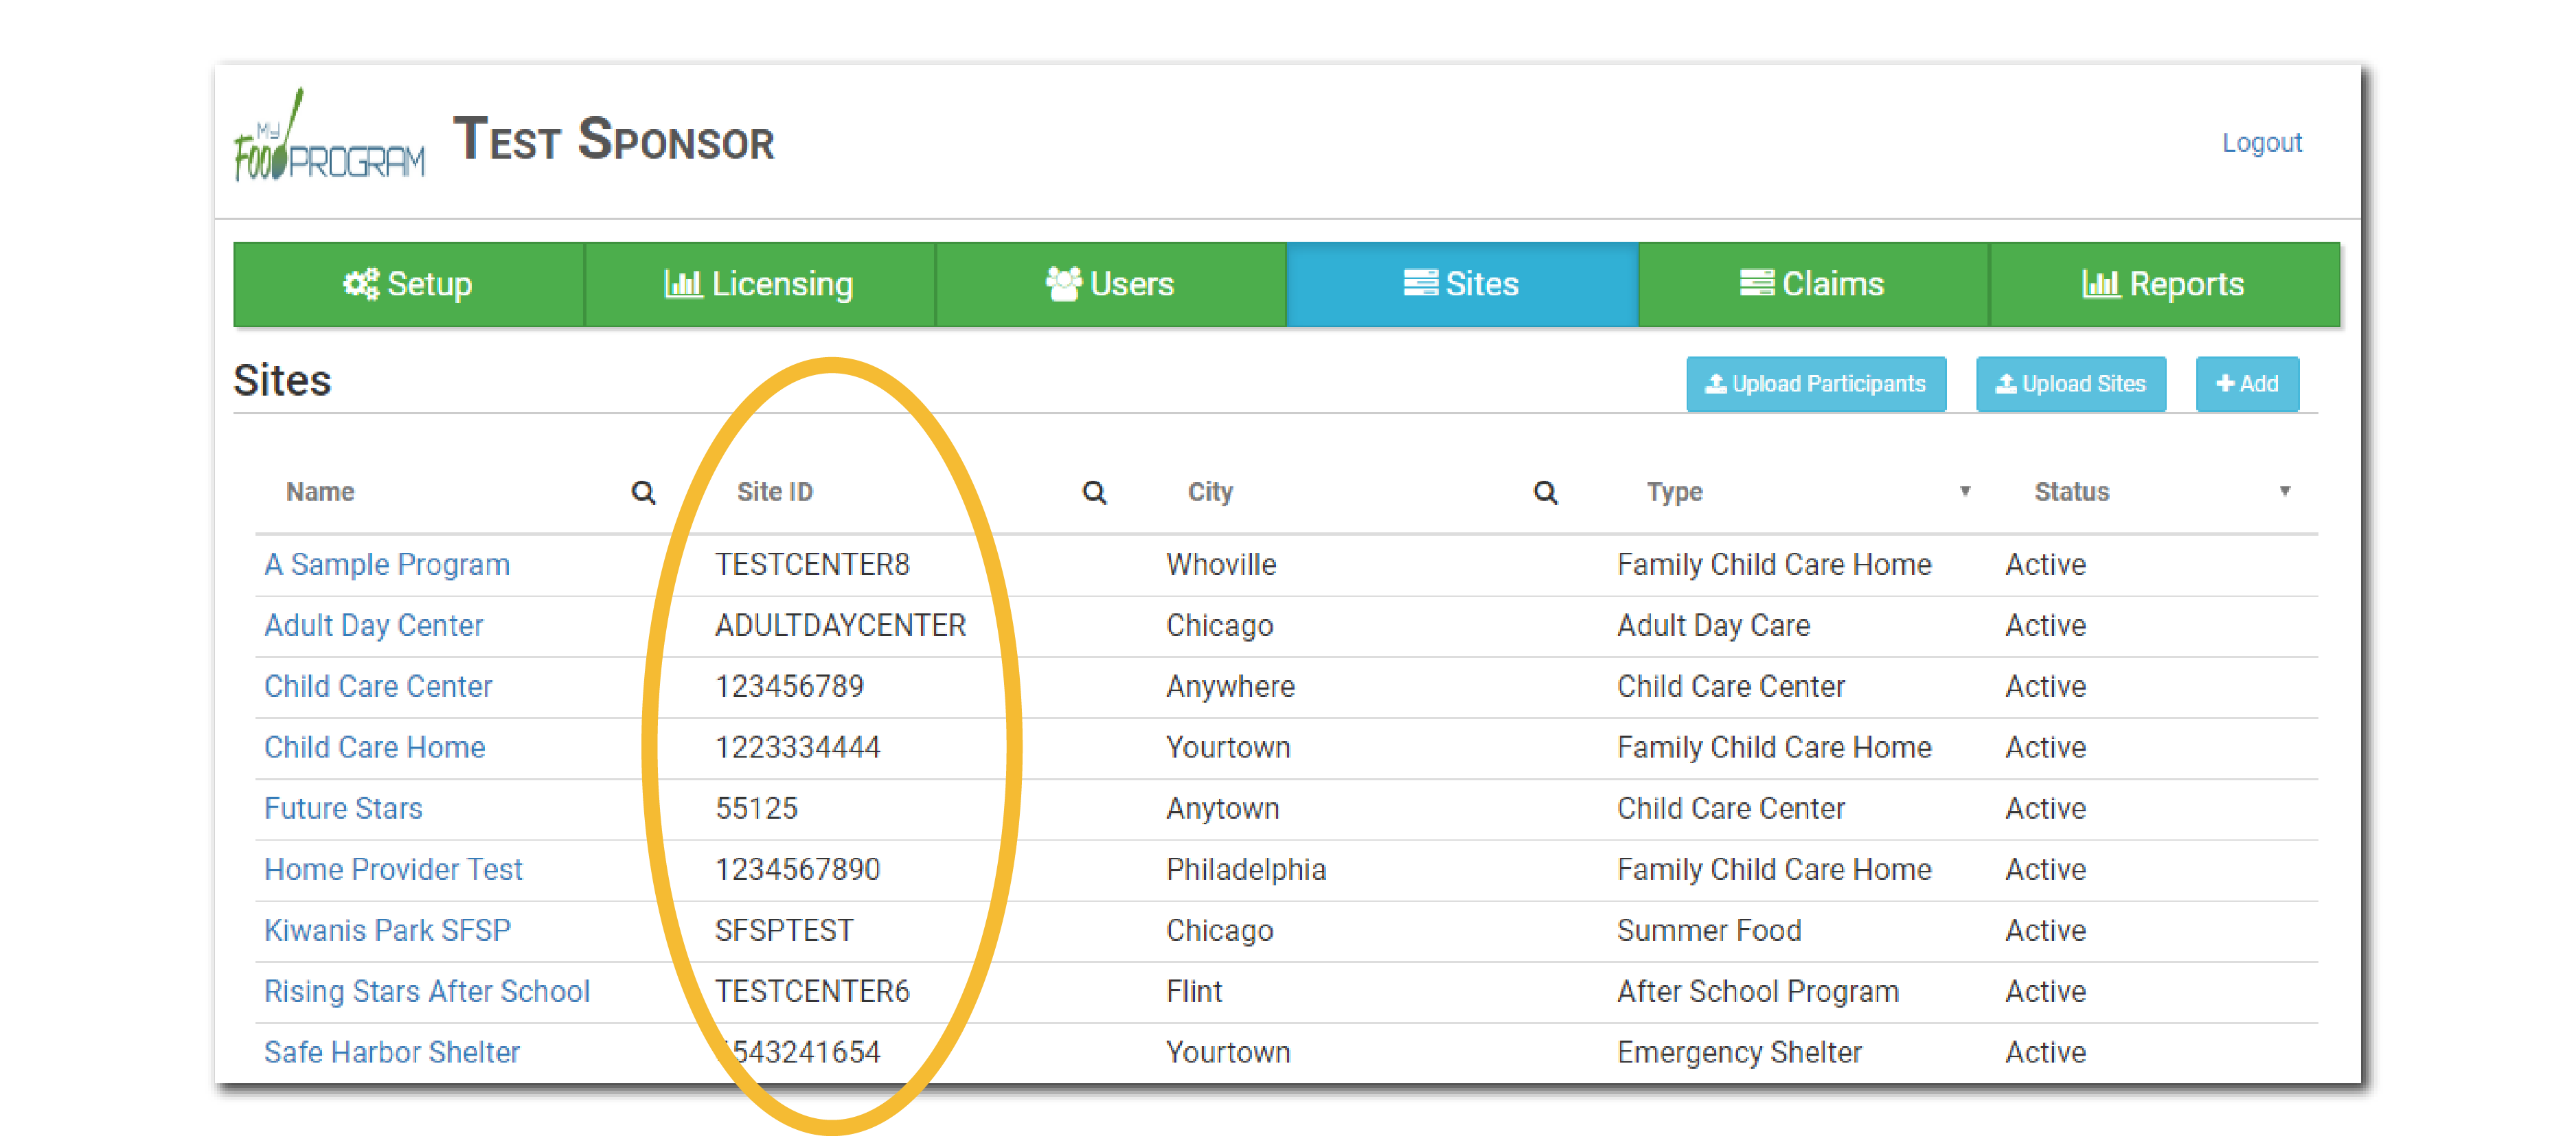The image size is (2576, 1145).
Task: Open the Kiwanis Park SFSP site
Action: 387,930
